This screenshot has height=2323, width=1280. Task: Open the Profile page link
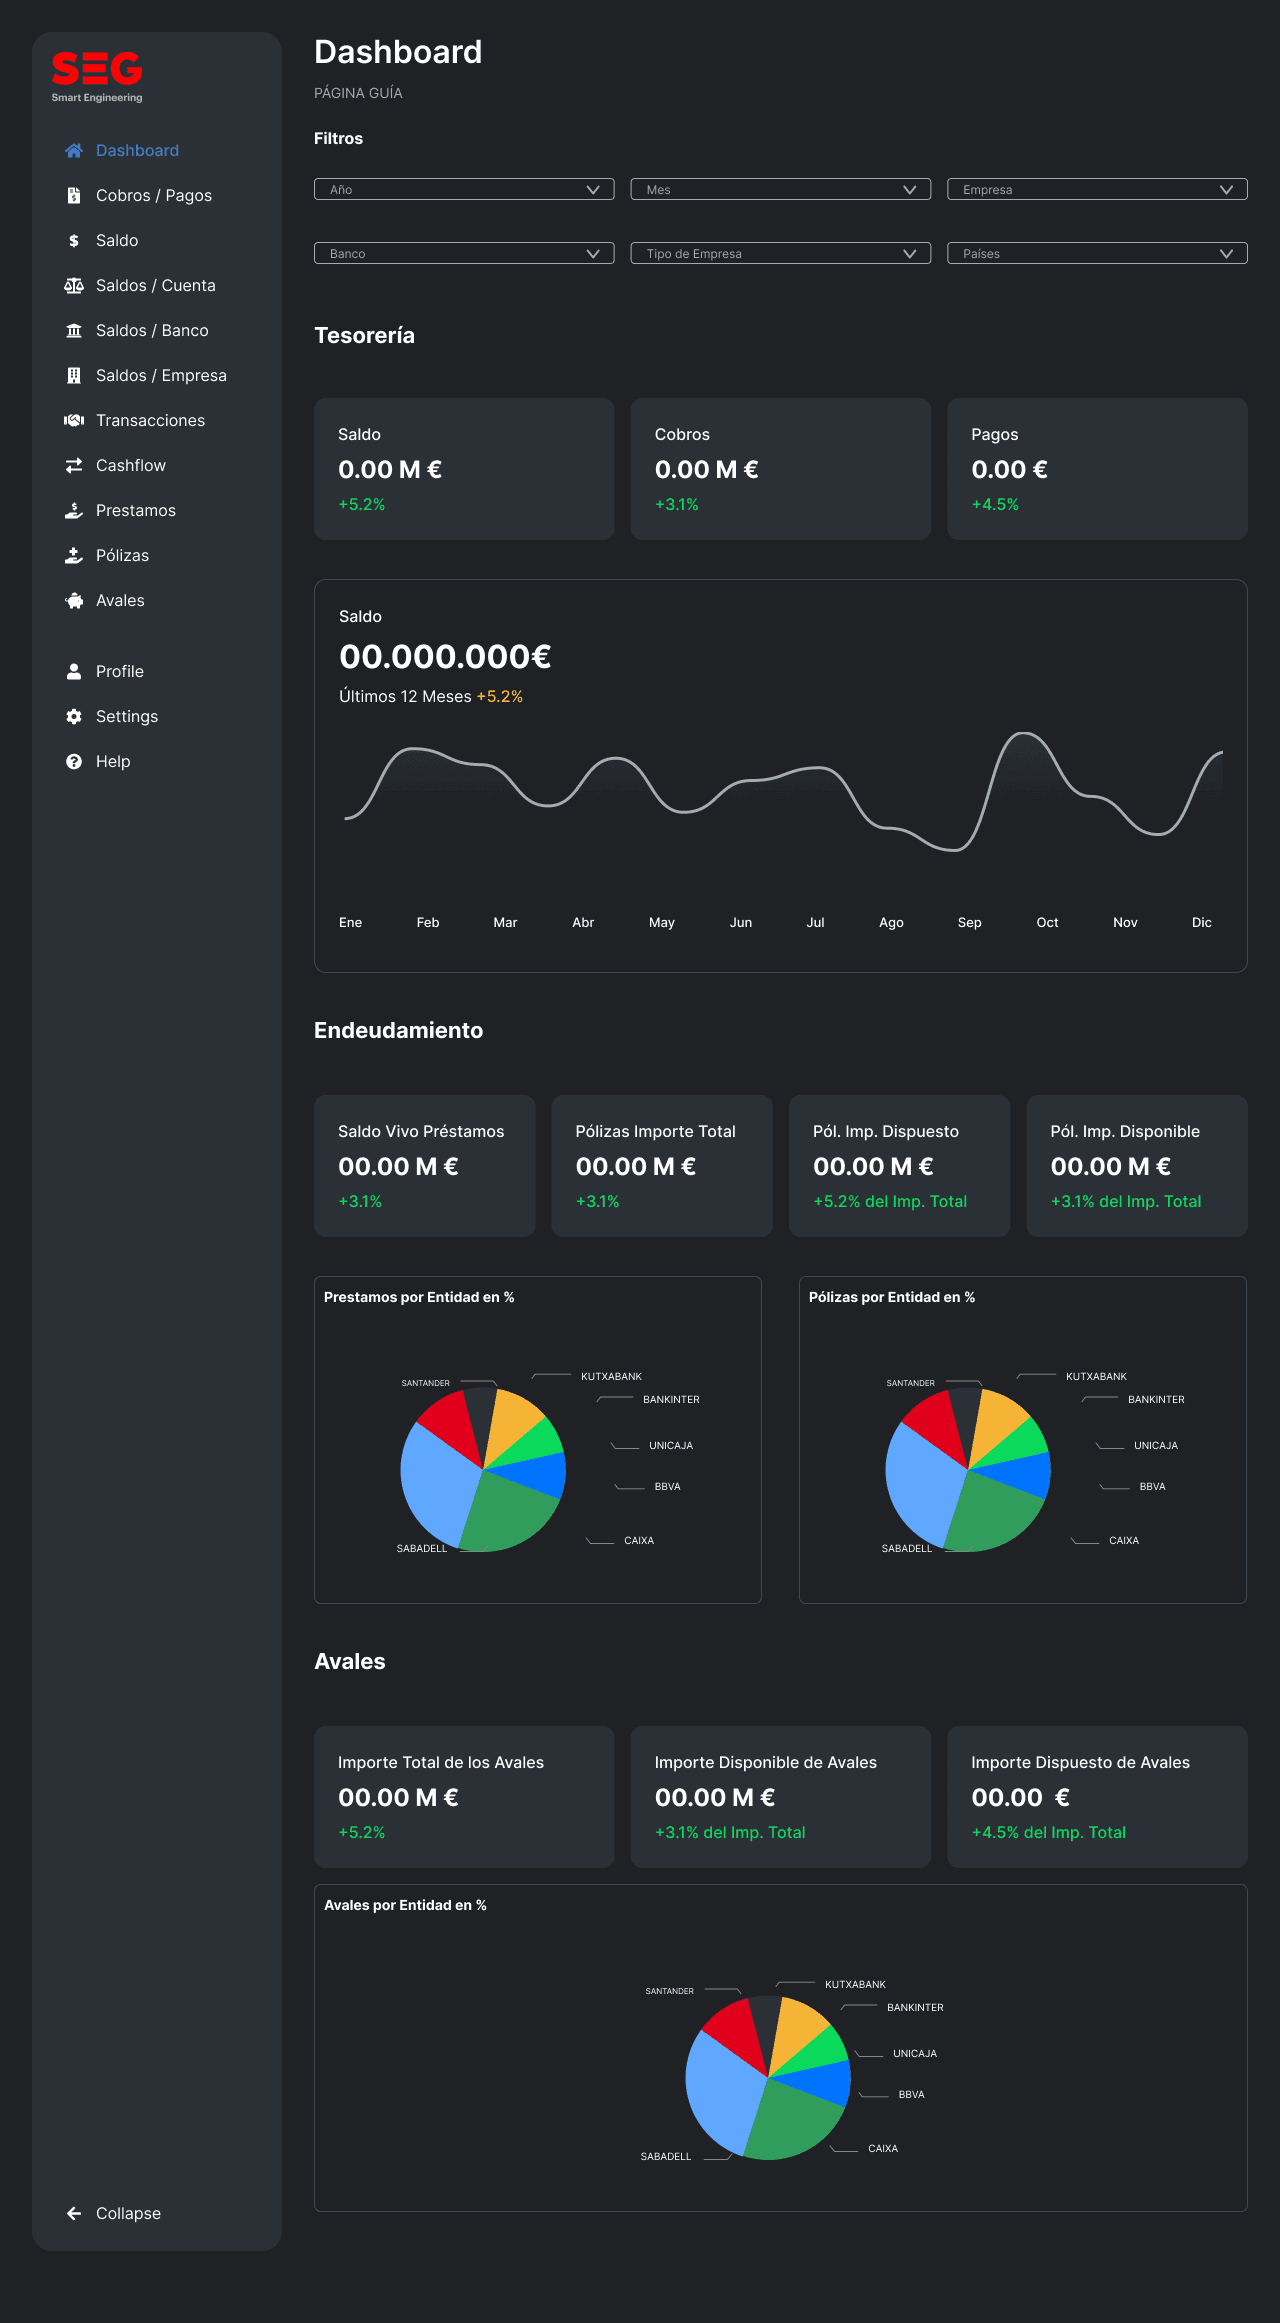pyautogui.click(x=119, y=672)
